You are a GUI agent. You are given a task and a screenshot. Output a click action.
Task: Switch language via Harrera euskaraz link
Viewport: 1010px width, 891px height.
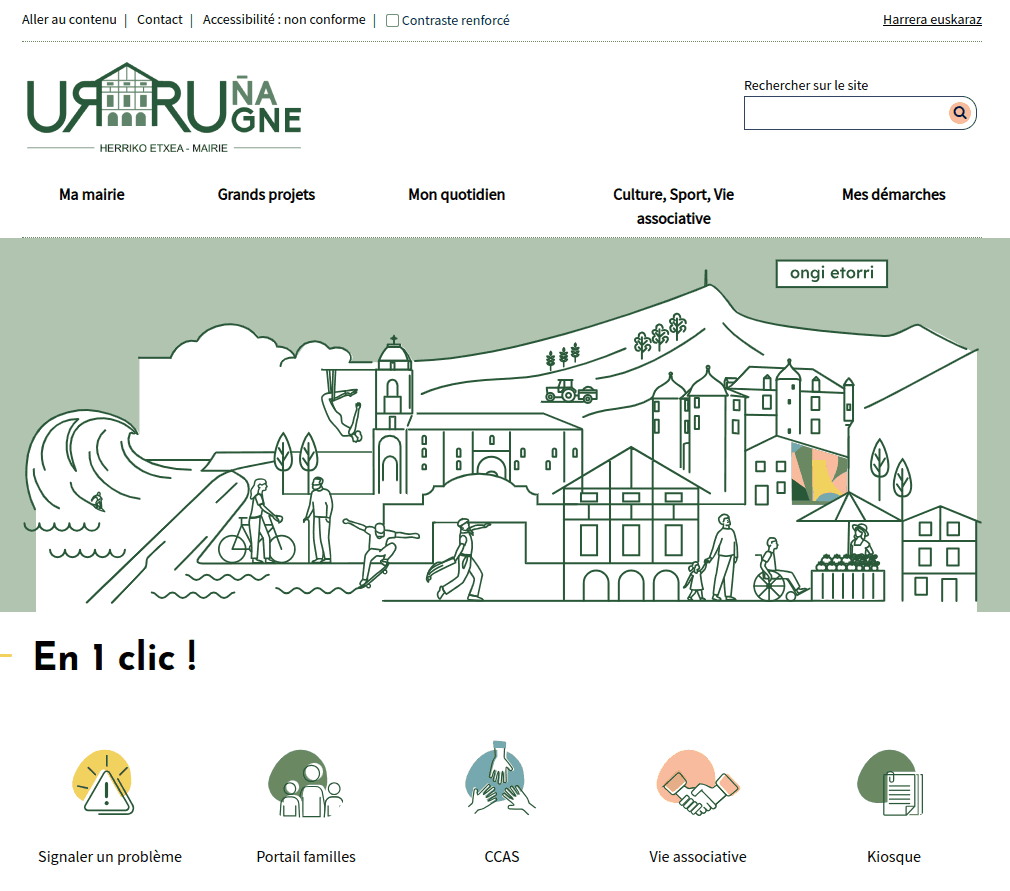pos(932,19)
